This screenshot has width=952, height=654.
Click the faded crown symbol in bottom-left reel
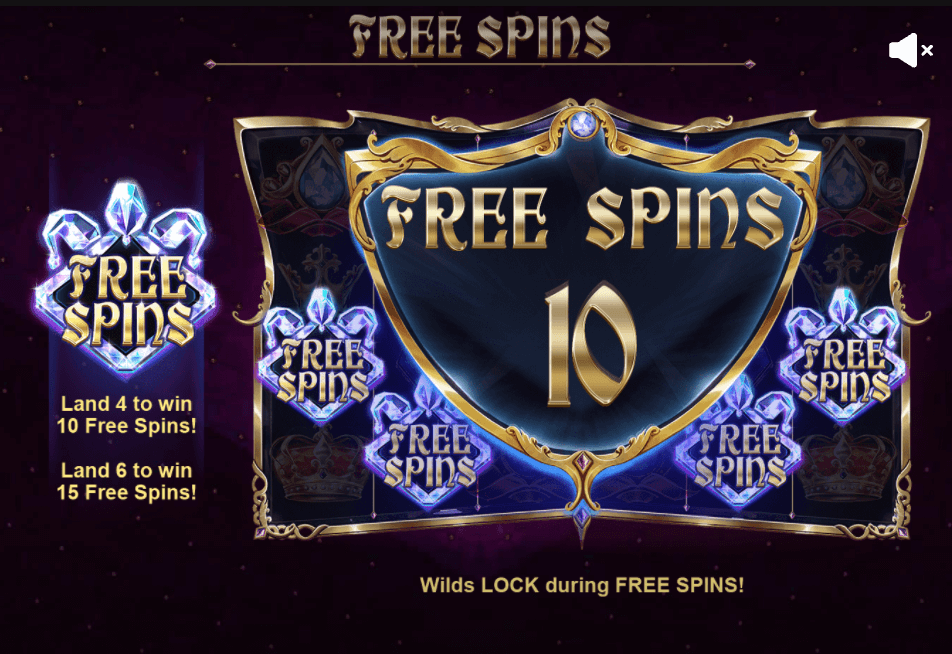pos(320,465)
